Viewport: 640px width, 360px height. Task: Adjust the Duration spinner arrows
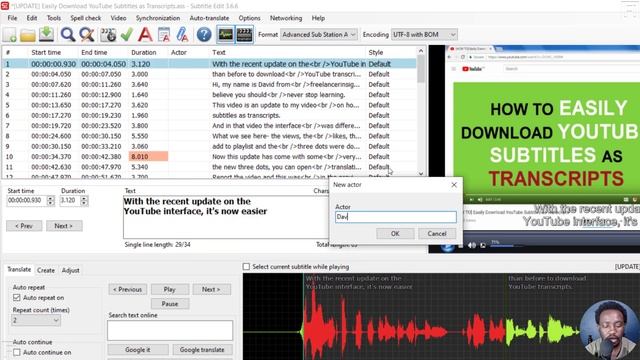click(84, 200)
